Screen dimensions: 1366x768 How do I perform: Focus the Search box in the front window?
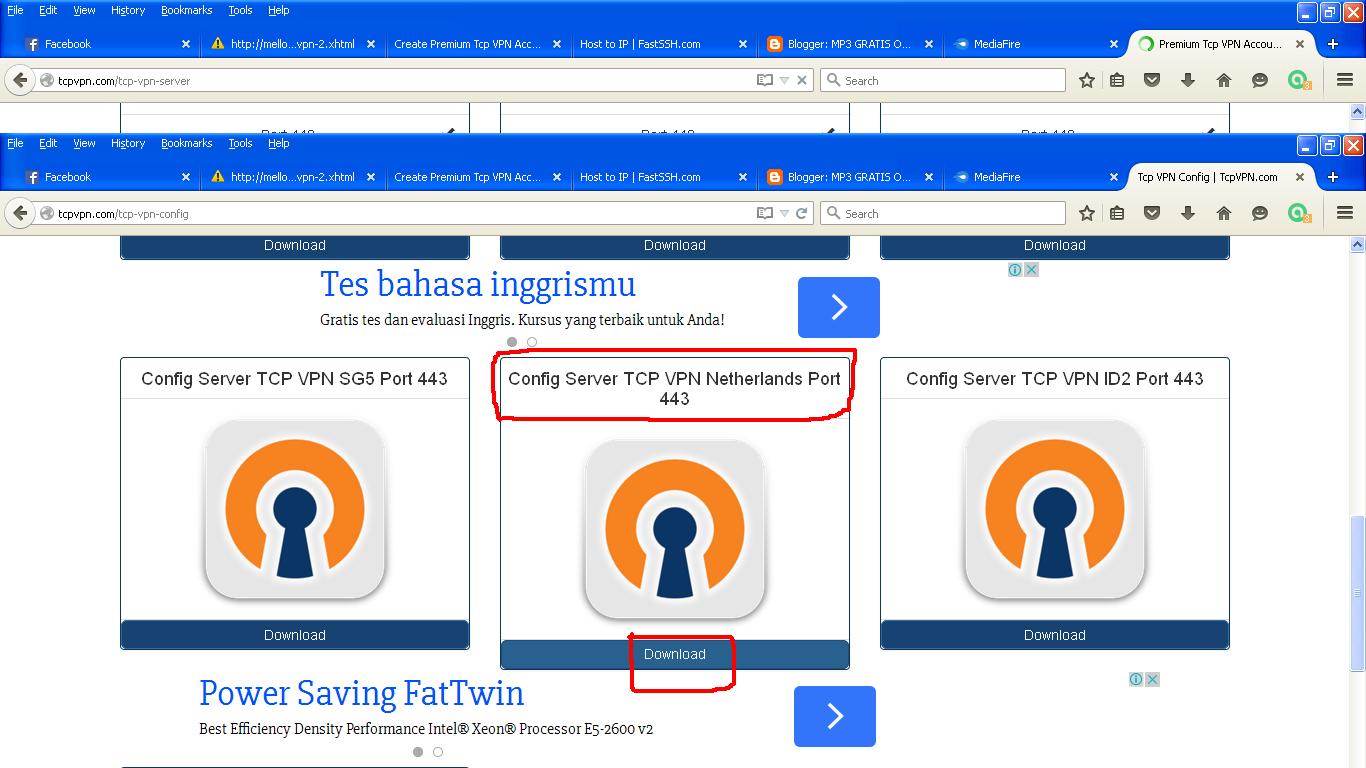click(943, 213)
